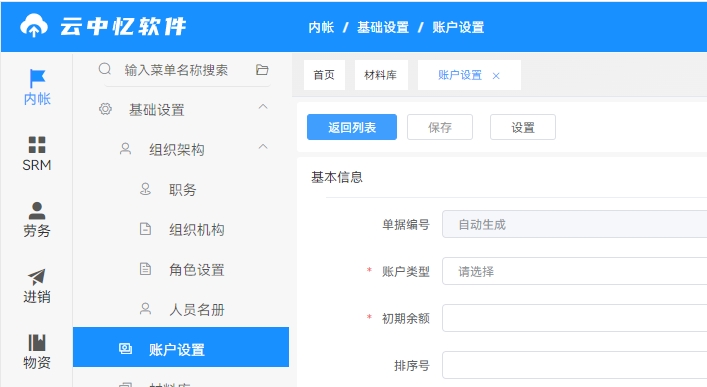Viewport: 707px width, 387px height.
Task: Open the 进销 paper plane module
Action: coord(37,286)
